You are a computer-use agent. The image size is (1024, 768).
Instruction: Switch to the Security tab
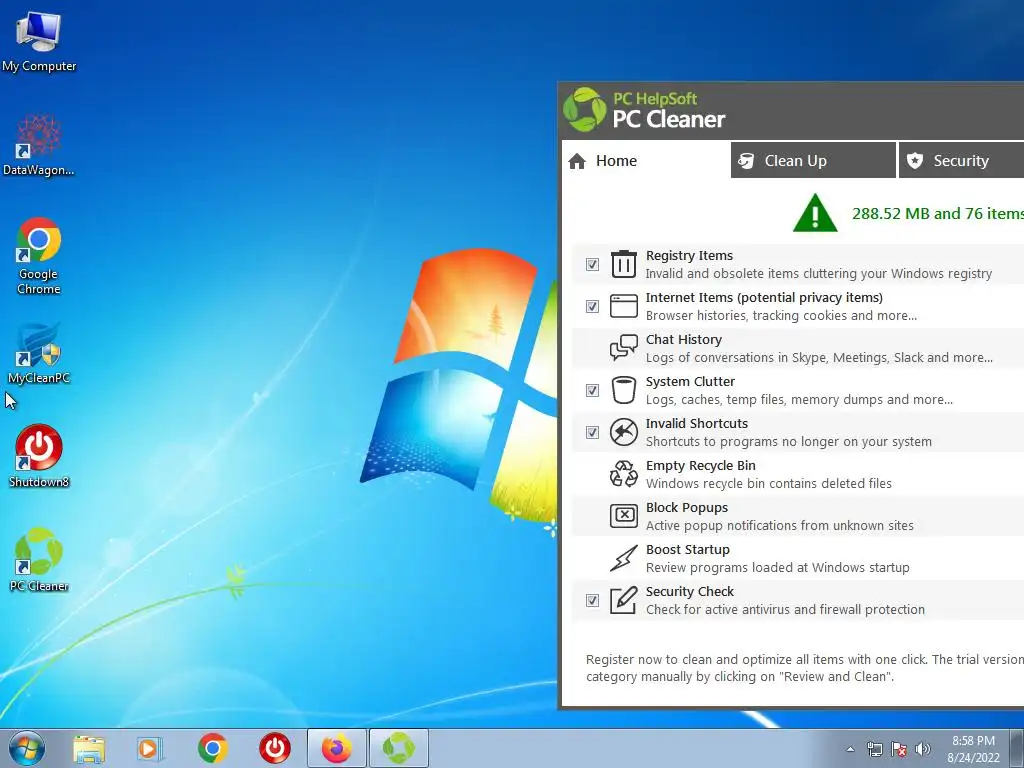pos(961,161)
